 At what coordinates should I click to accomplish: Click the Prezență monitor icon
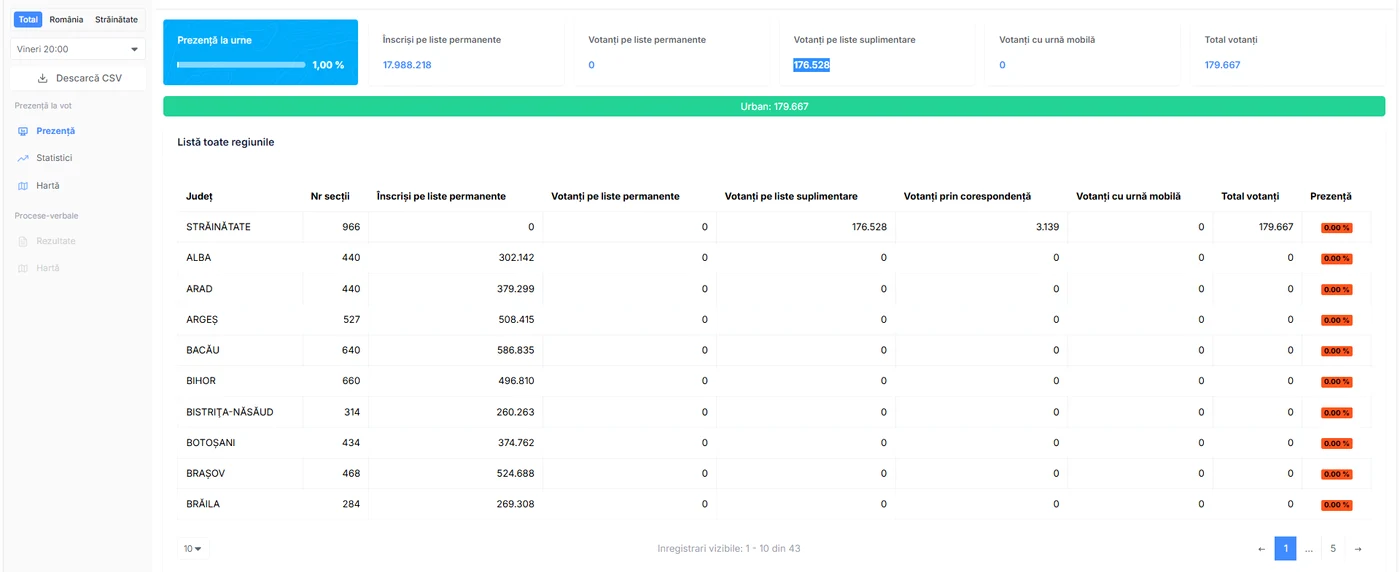pyautogui.click(x=23, y=131)
